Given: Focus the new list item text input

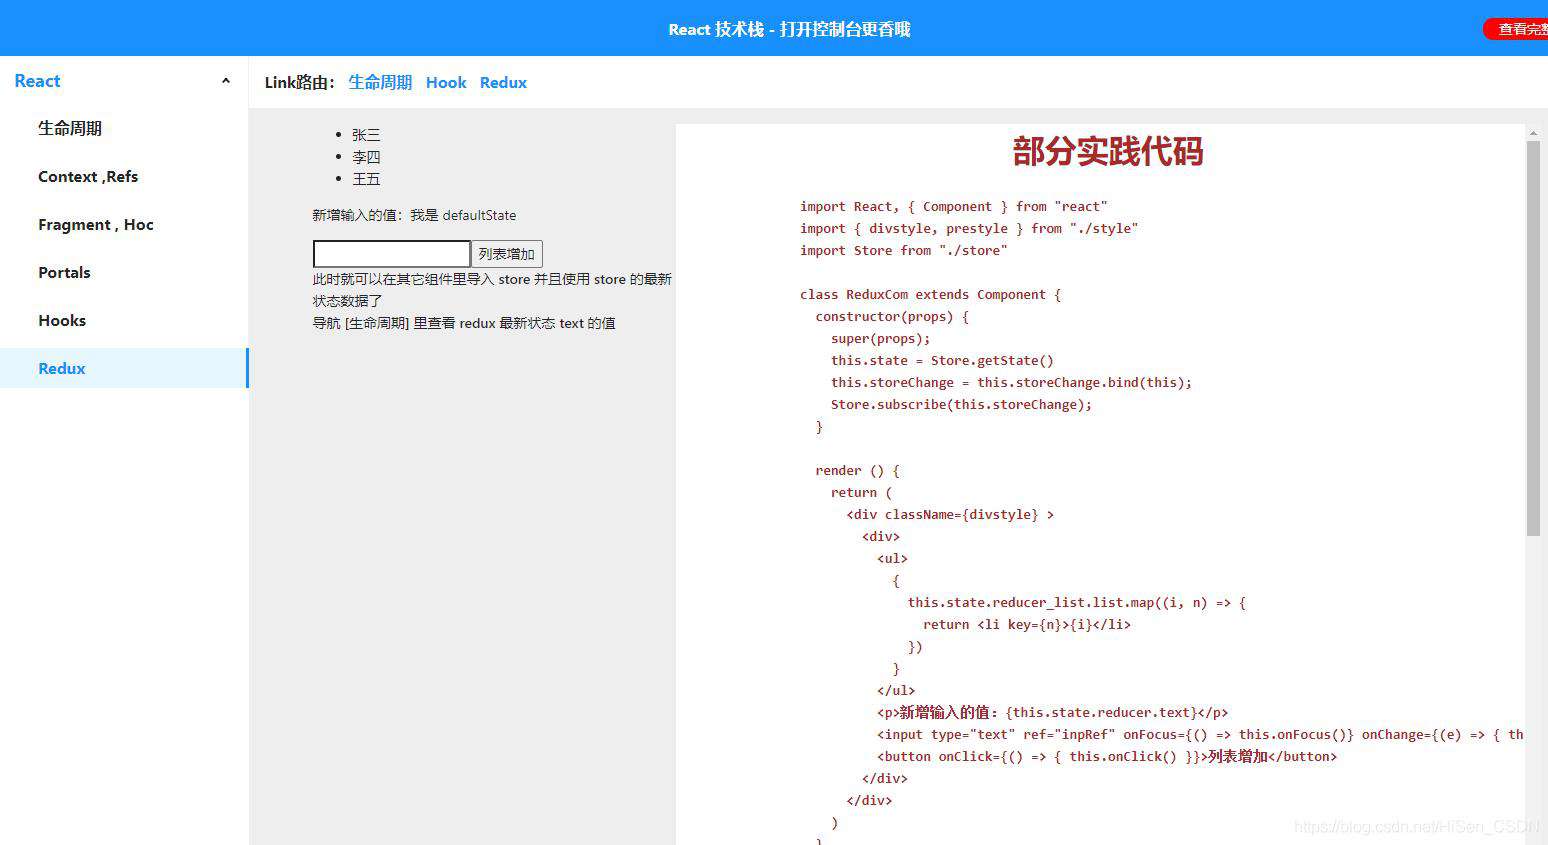Looking at the screenshot, I should point(392,254).
